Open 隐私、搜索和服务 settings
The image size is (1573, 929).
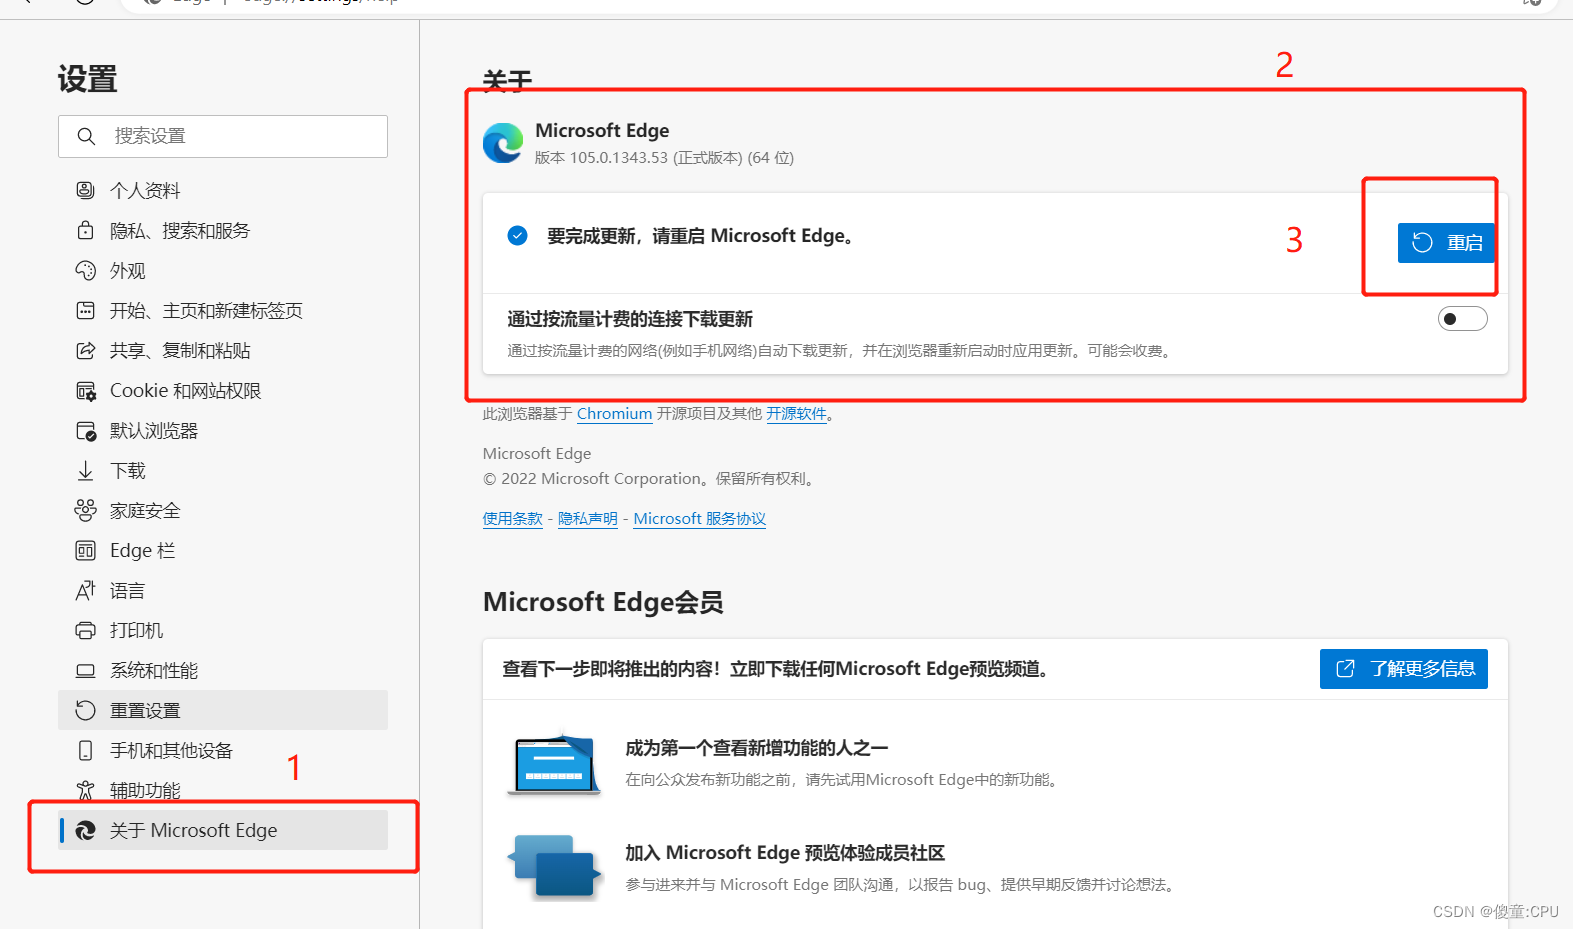pyautogui.click(x=223, y=230)
